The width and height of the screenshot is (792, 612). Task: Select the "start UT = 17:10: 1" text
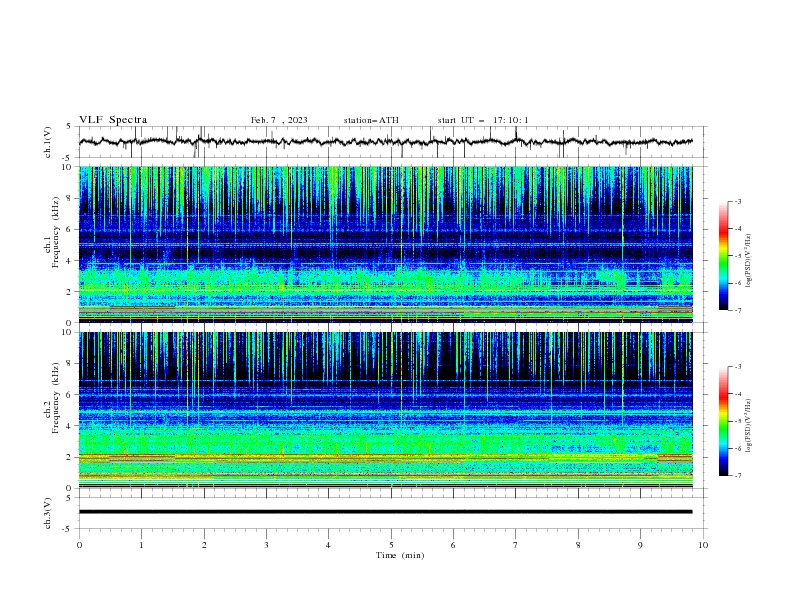coord(483,120)
